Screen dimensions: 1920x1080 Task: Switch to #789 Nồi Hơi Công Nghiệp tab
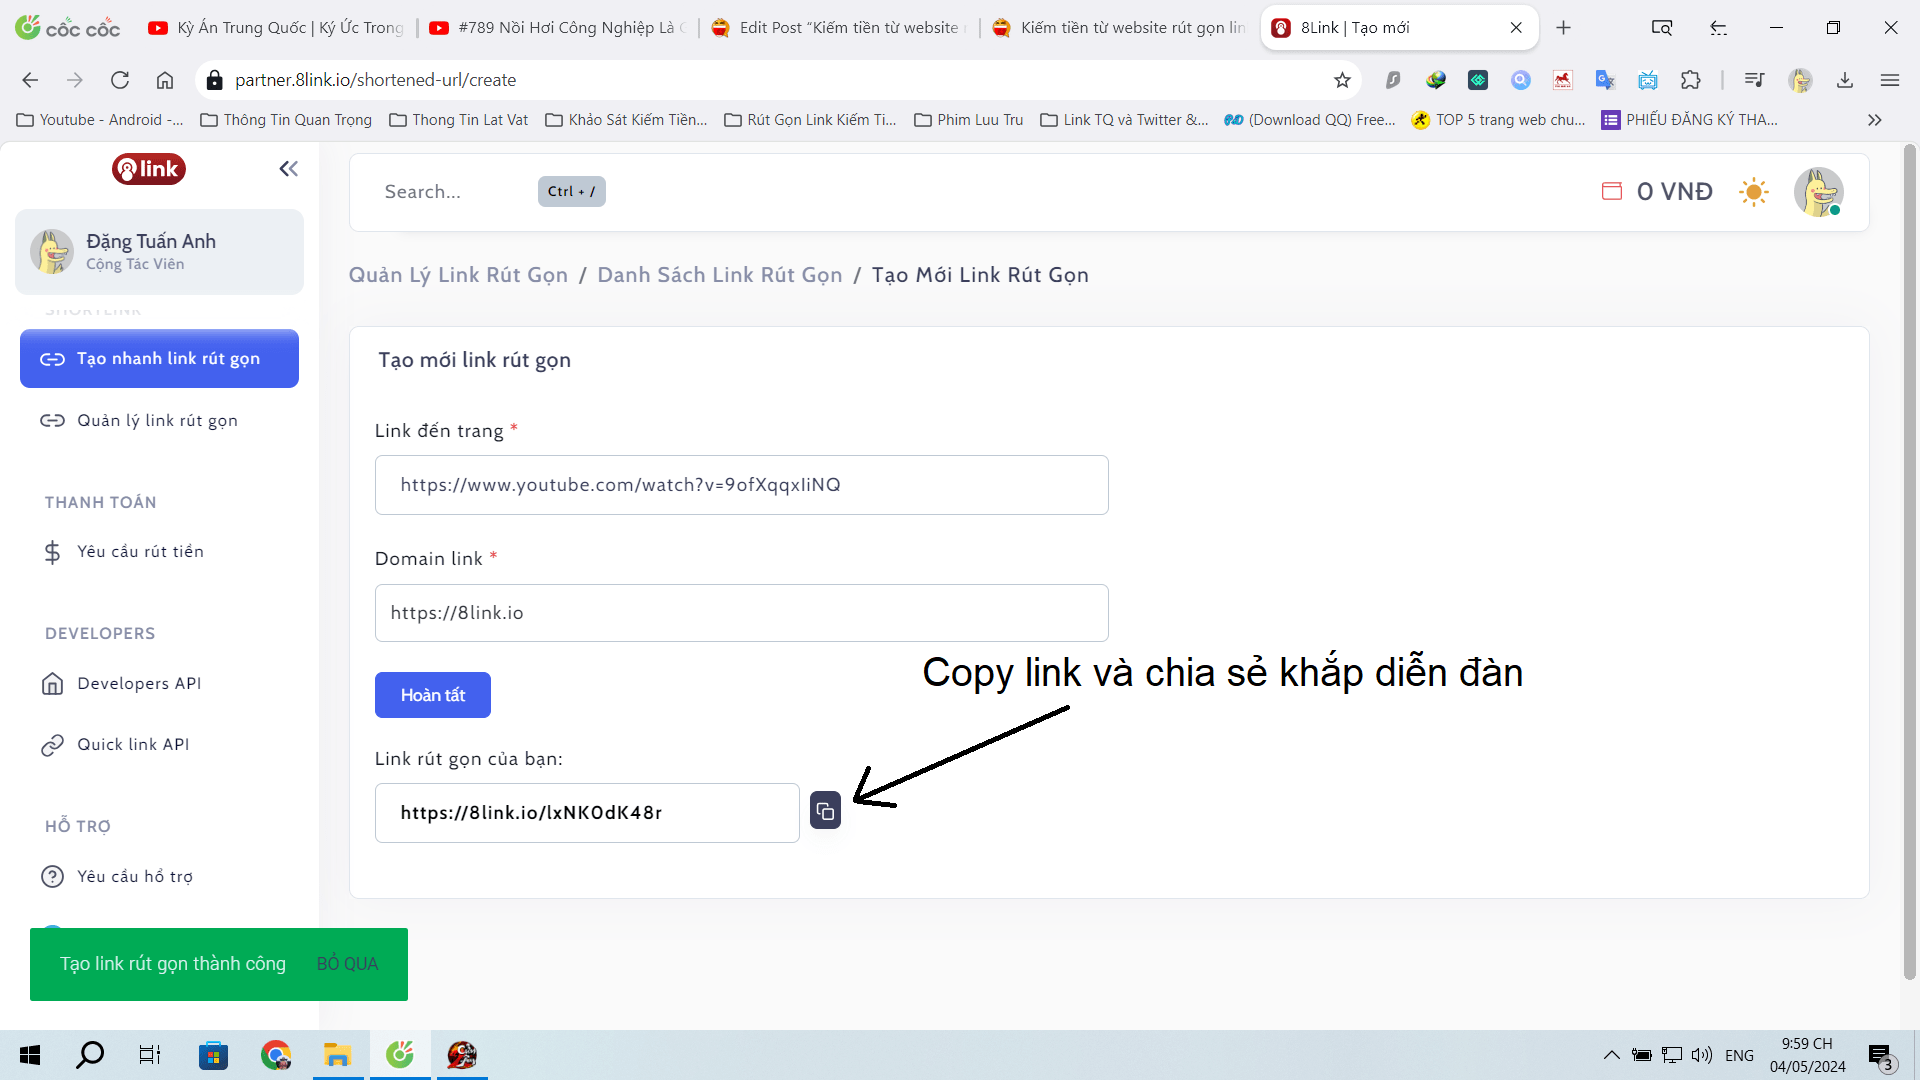click(556, 28)
